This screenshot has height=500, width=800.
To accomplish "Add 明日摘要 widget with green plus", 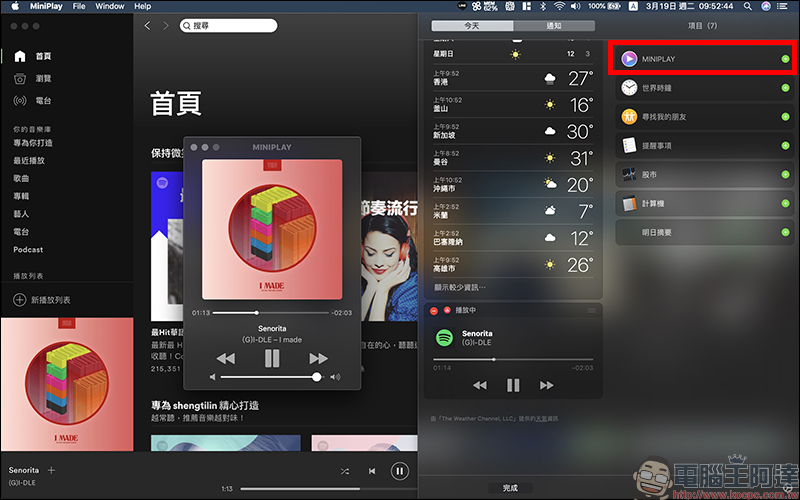I will pyautogui.click(x=785, y=232).
